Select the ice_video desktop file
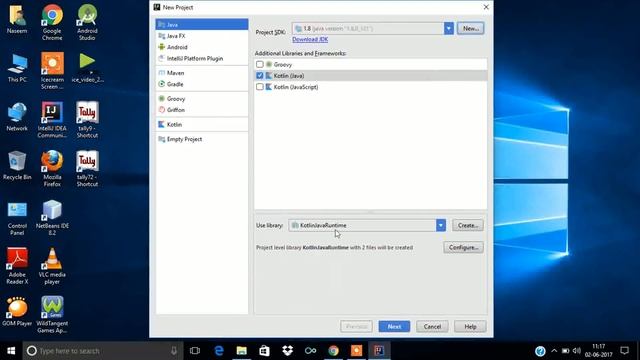This screenshot has height=360, width=640. tap(87, 68)
